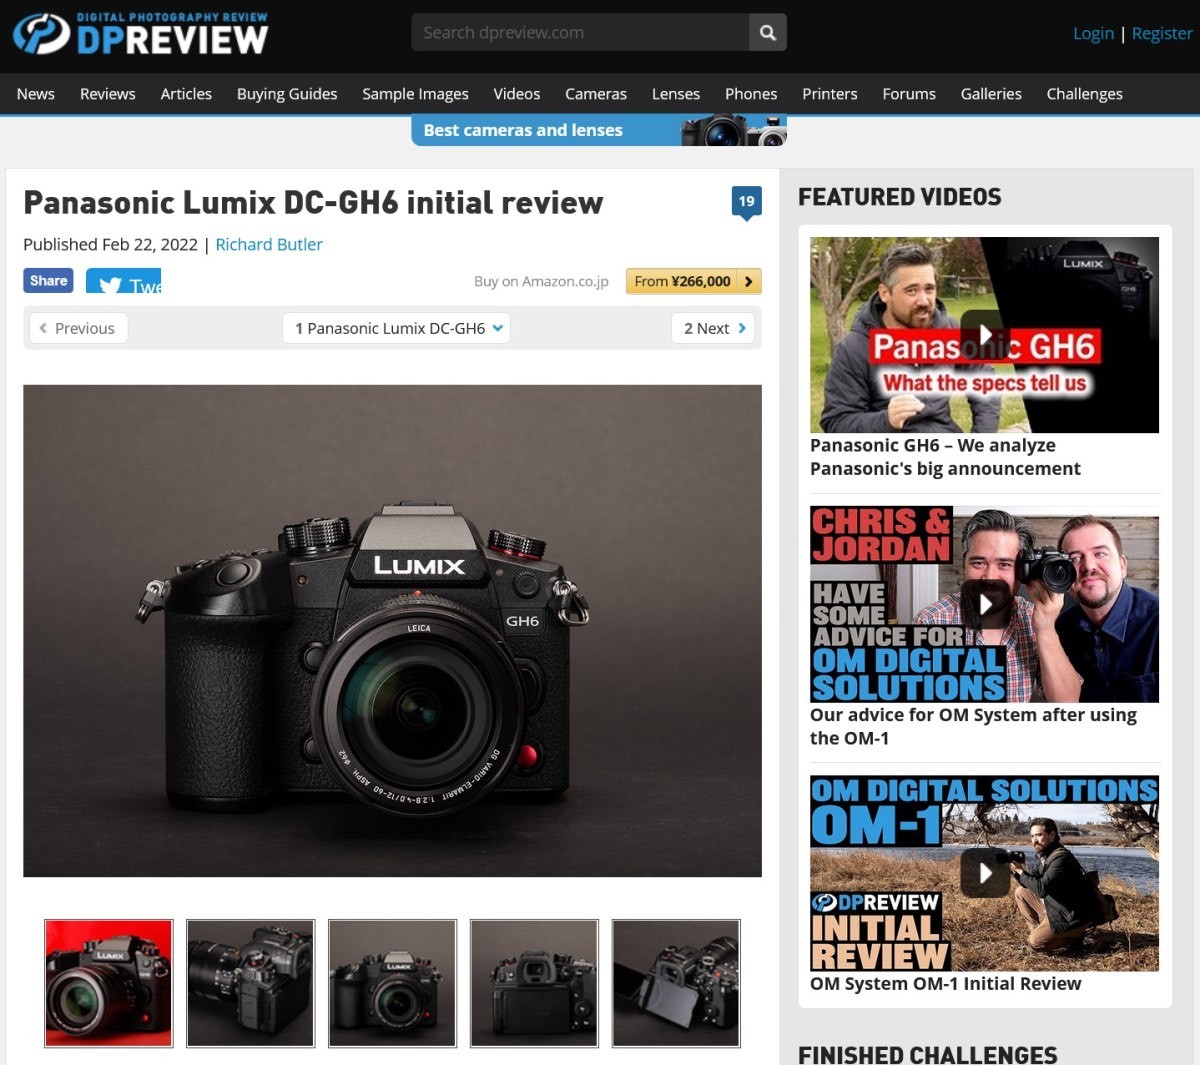Open 'Panasonic GH6 – We analyze' video title
This screenshot has height=1065, width=1200.
click(x=945, y=457)
